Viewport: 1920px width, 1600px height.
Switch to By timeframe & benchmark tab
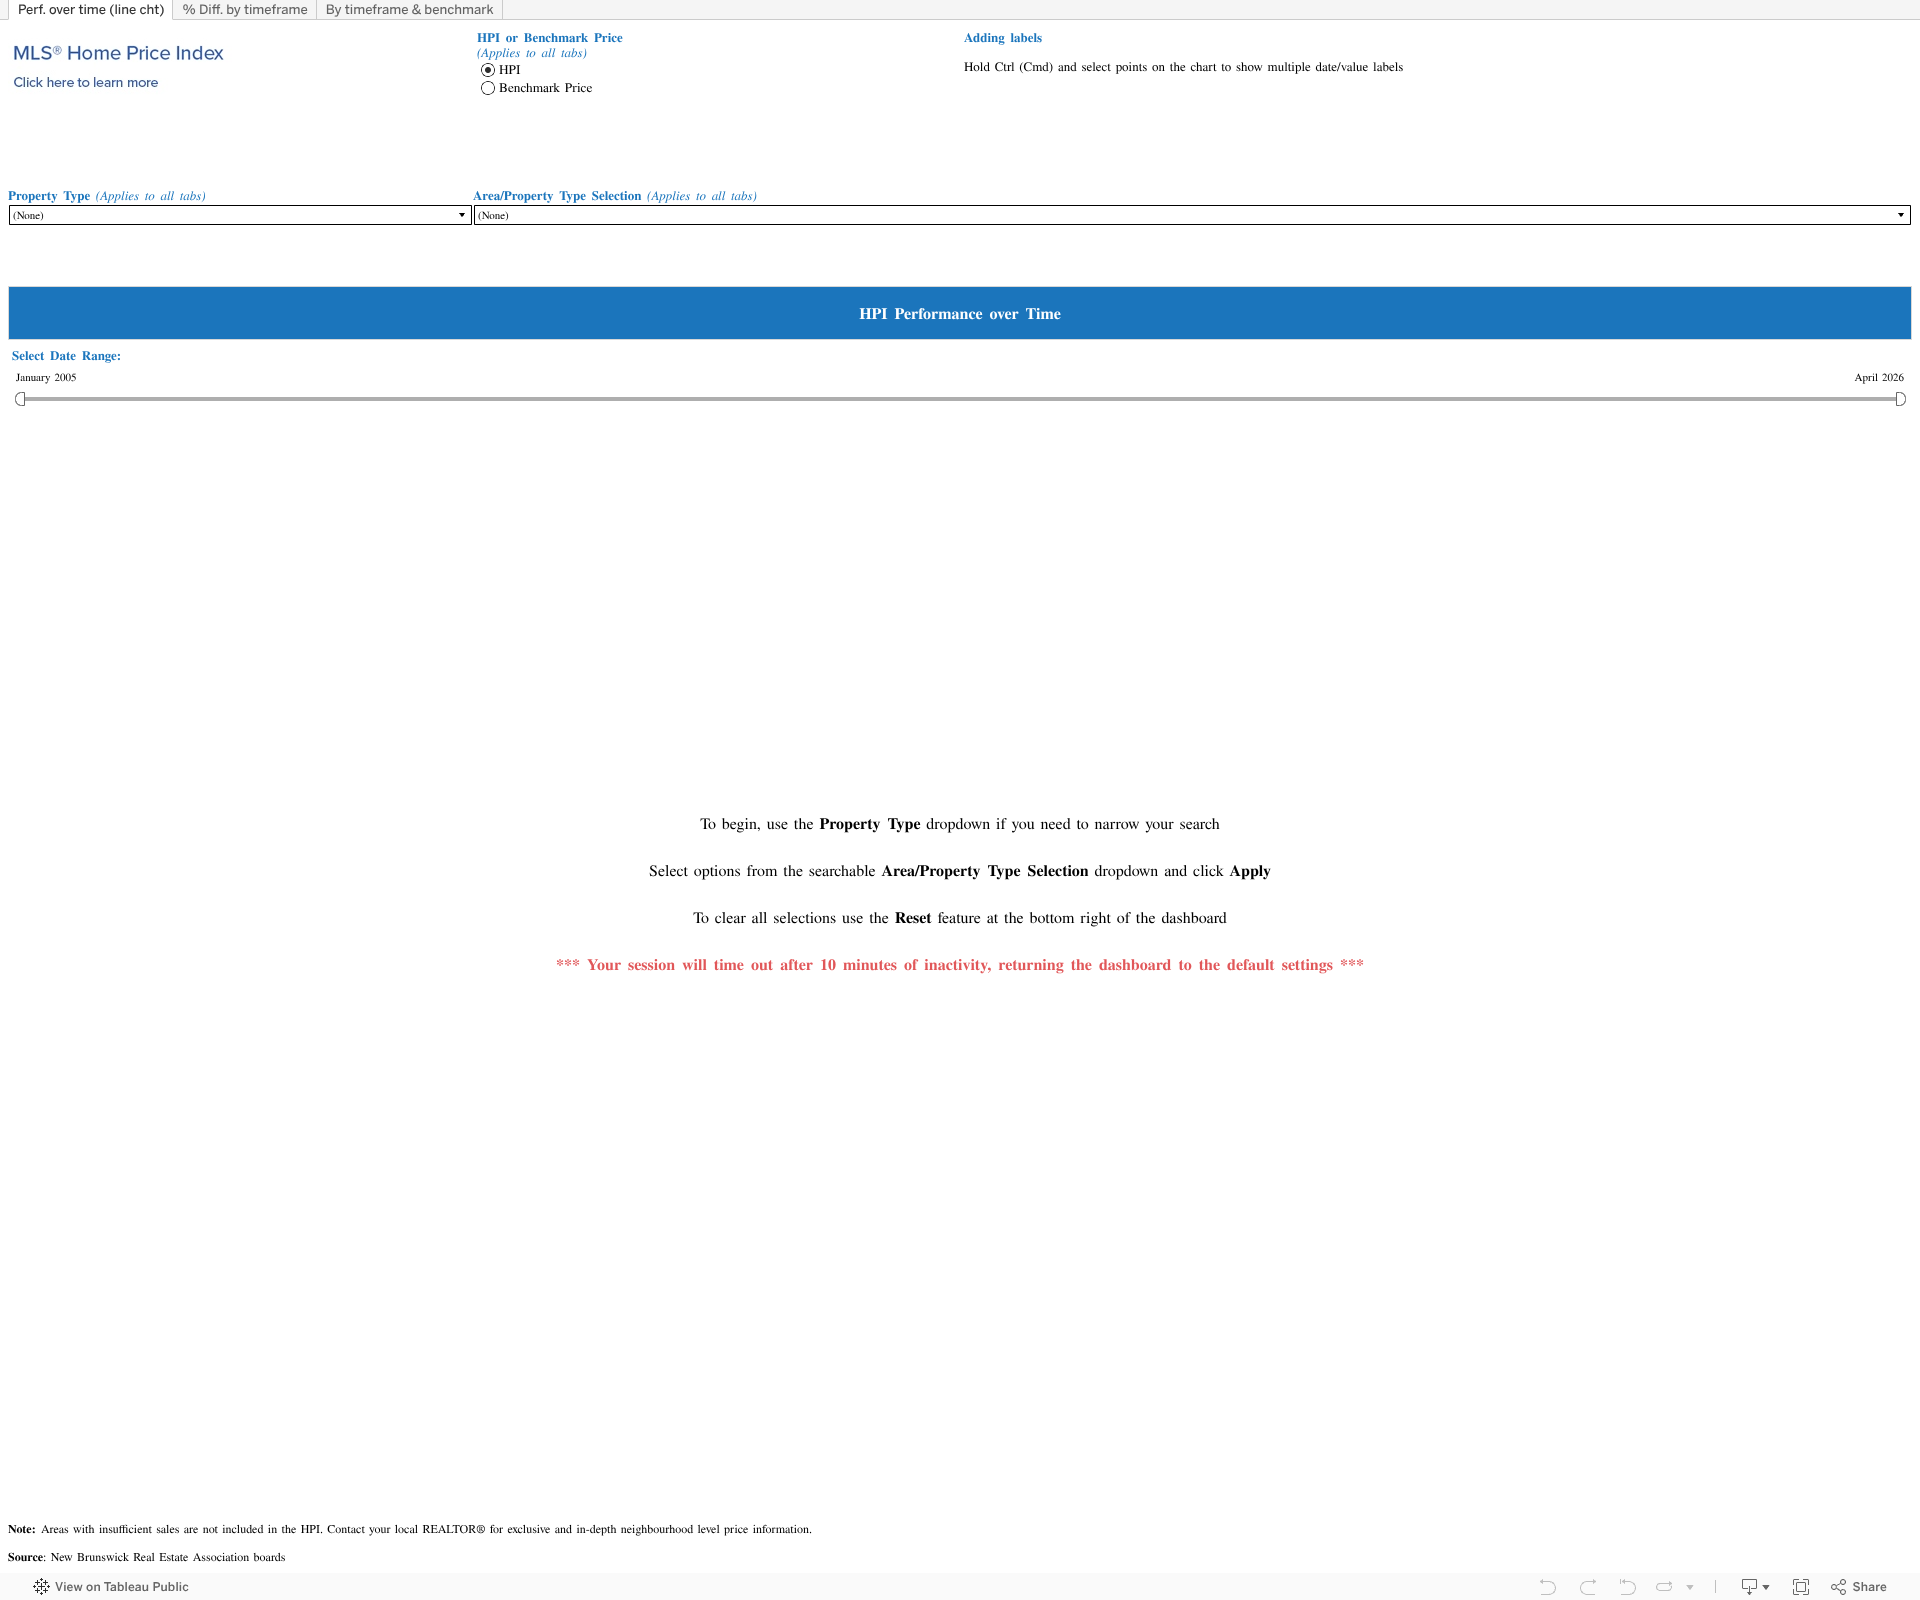click(409, 10)
